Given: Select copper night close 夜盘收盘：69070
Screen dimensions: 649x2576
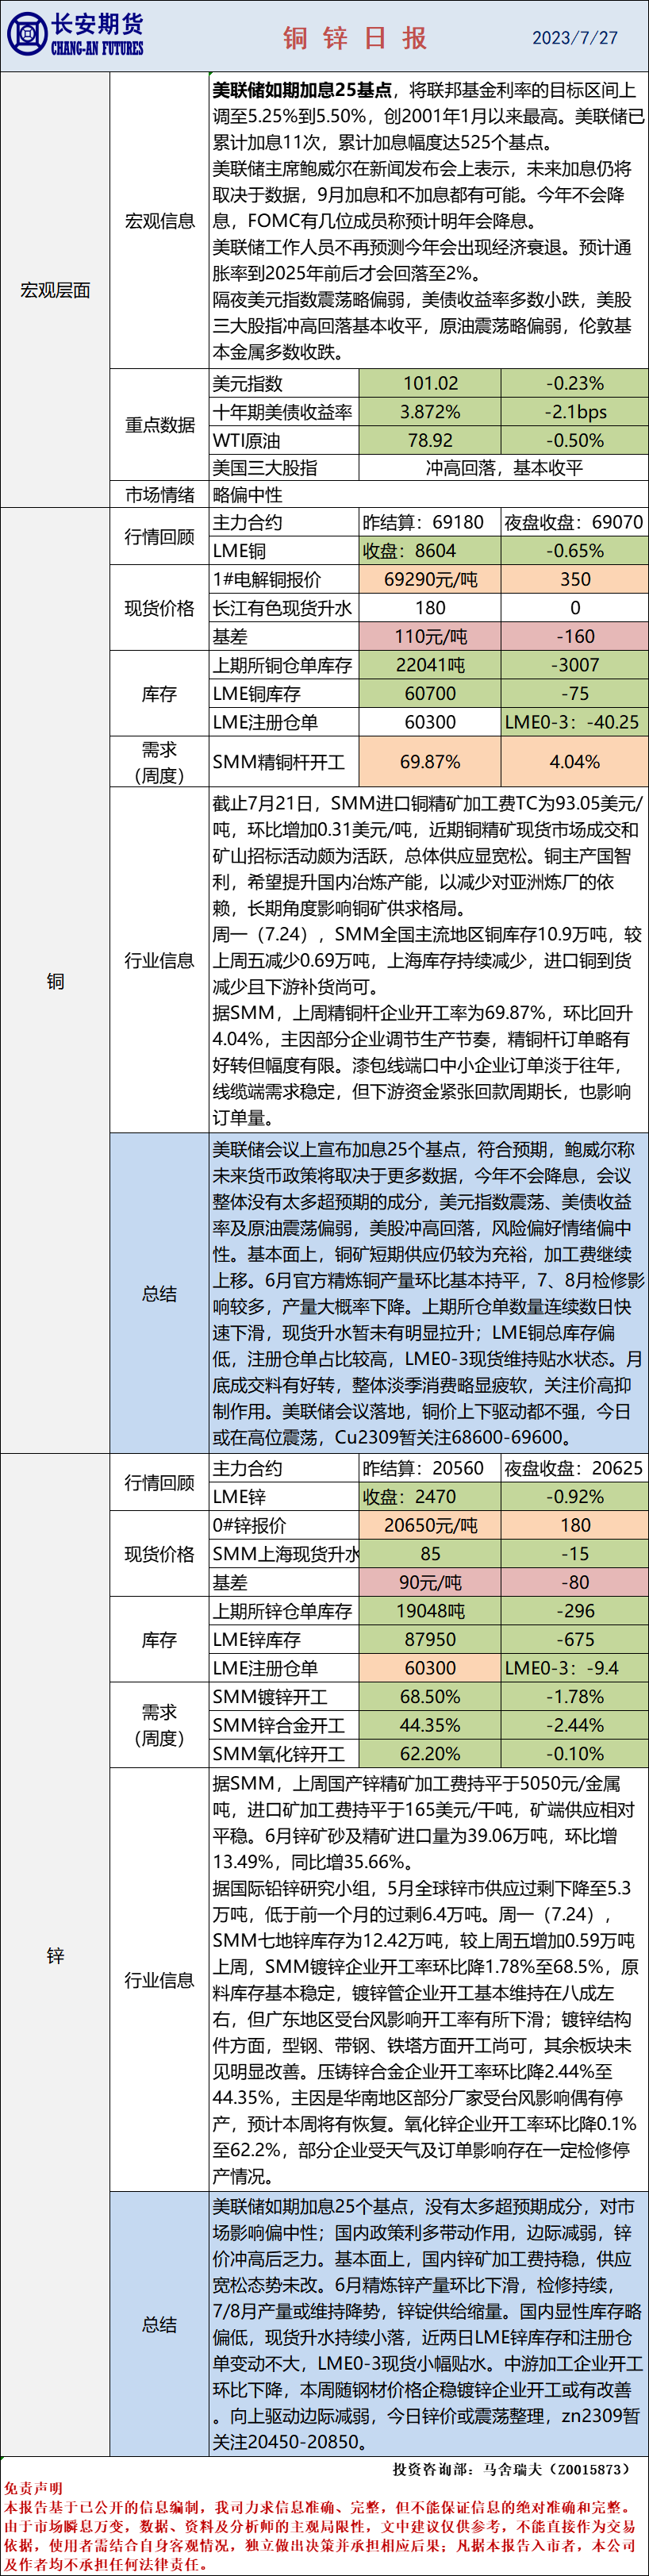Looking at the screenshot, I should [x=574, y=522].
